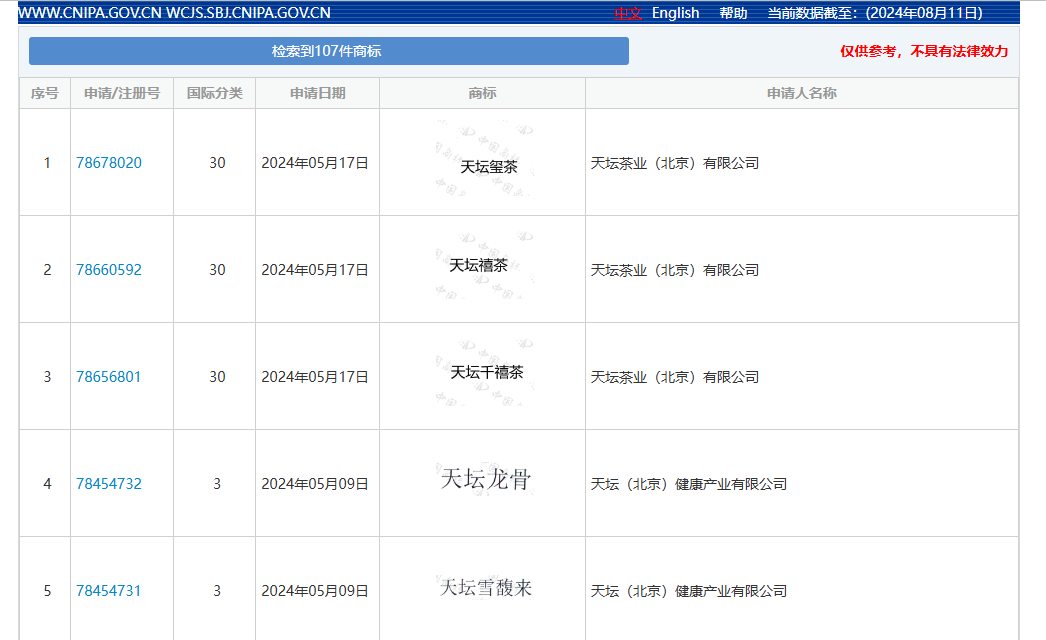The image size is (1046, 640).
Task: Click class 3 in row 78454732
Action: click(x=217, y=484)
